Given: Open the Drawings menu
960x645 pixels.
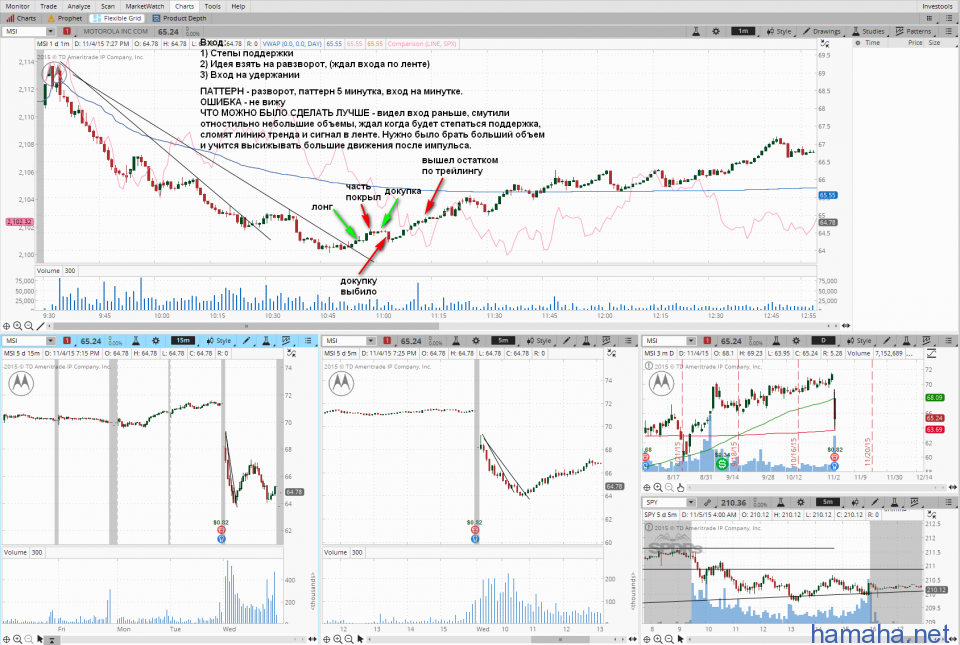Looking at the screenshot, I should [822, 31].
